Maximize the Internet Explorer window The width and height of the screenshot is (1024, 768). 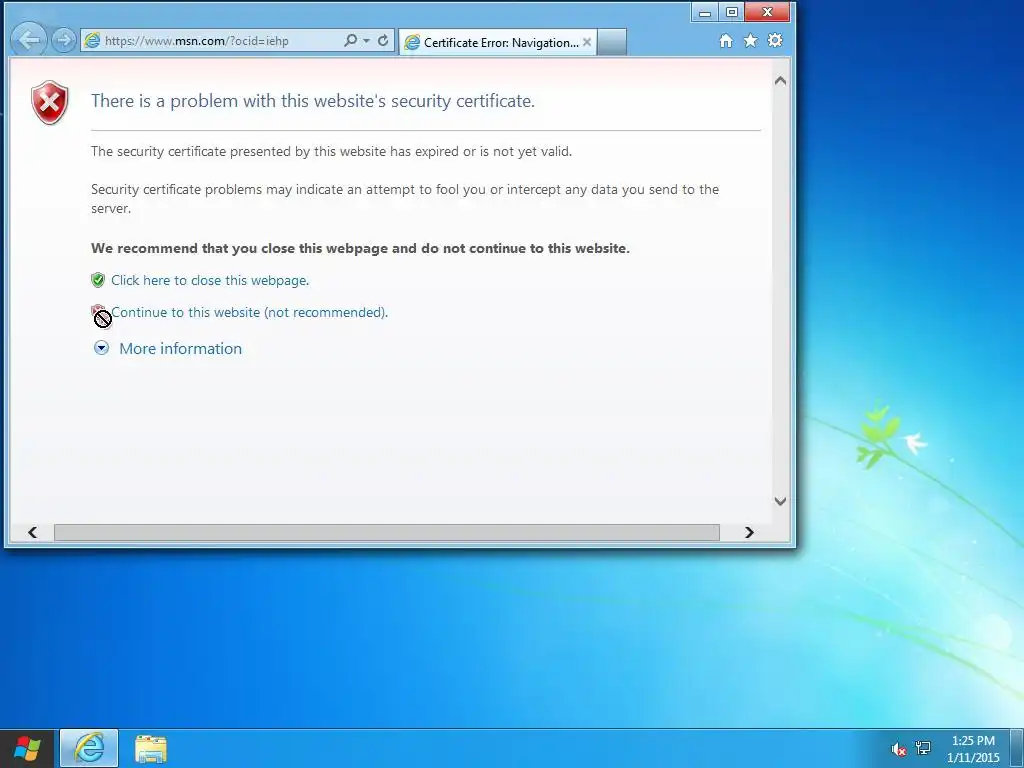tap(731, 12)
